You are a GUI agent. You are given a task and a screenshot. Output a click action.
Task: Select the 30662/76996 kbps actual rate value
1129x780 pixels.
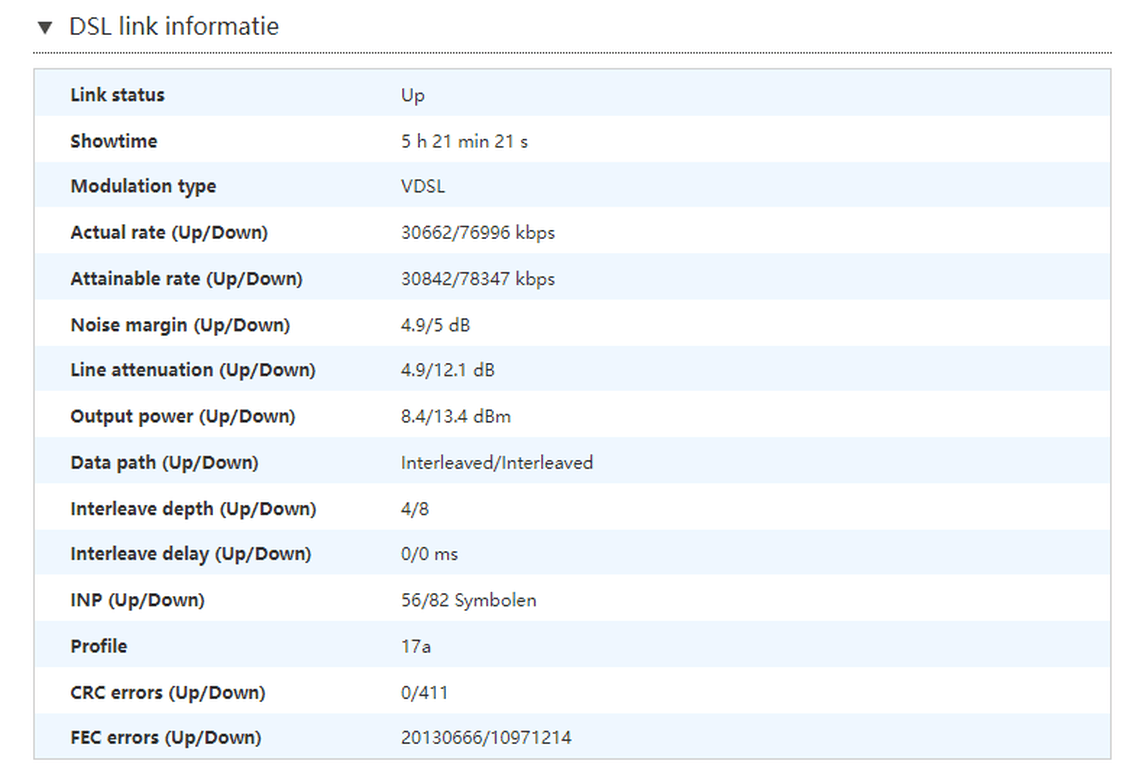[x=478, y=232]
